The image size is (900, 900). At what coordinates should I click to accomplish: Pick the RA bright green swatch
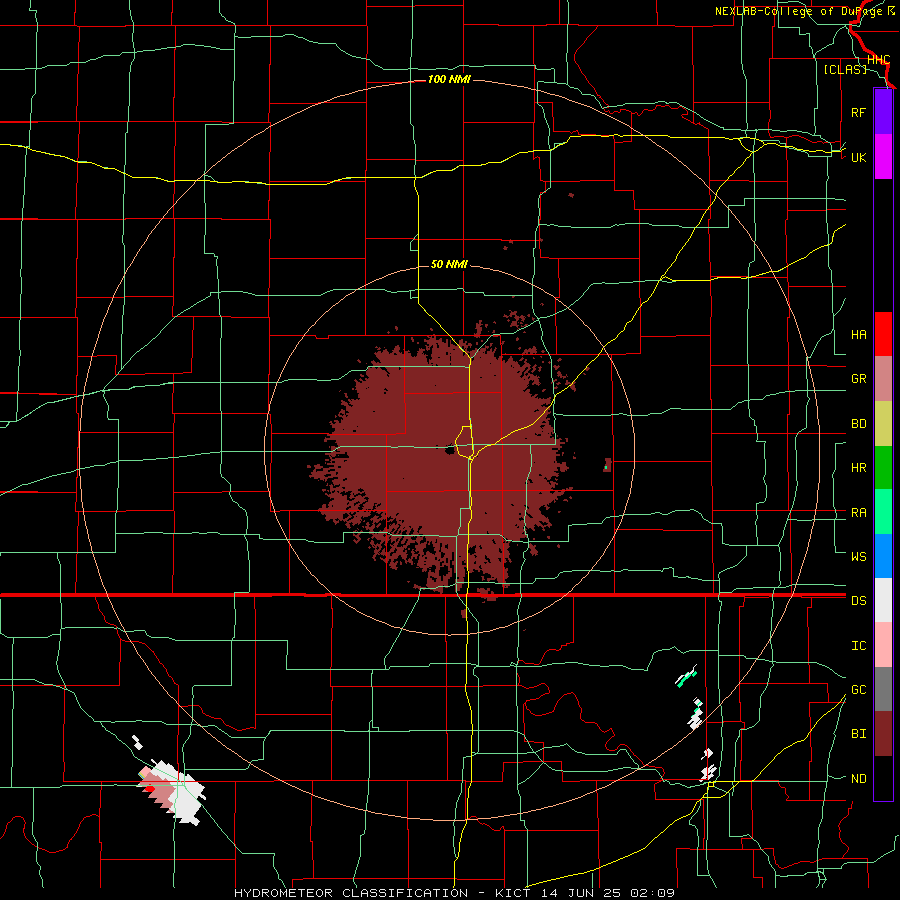click(x=883, y=512)
